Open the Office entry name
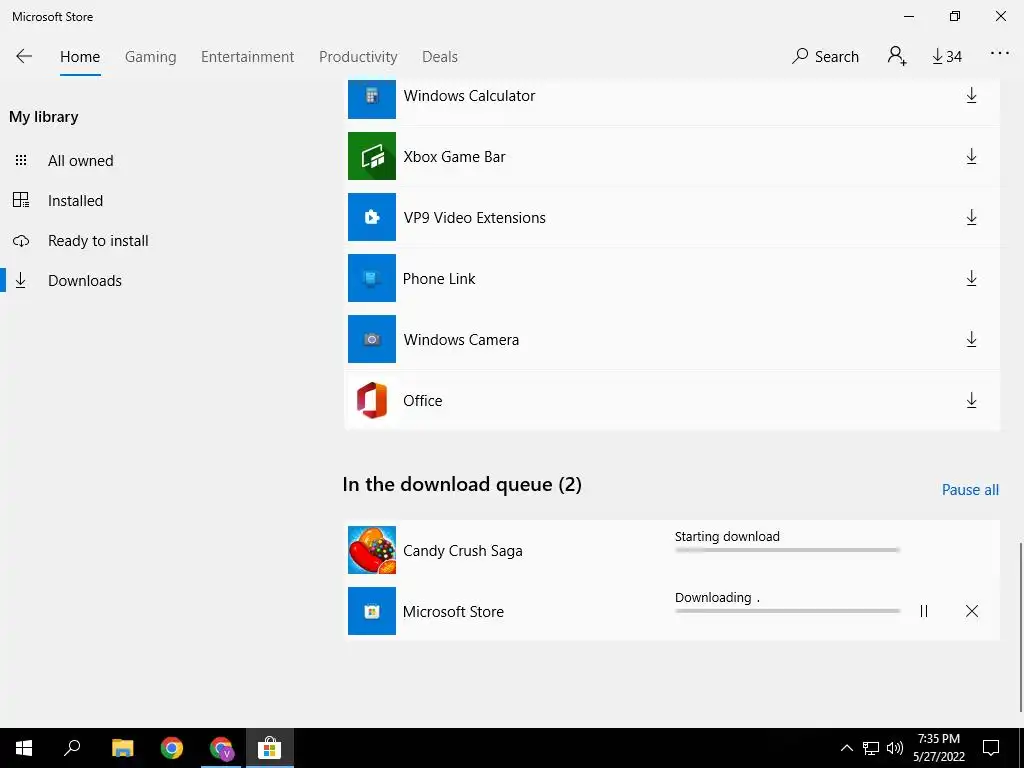Image resolution: width=1024 pixels, height=768 pixels. 423,400
